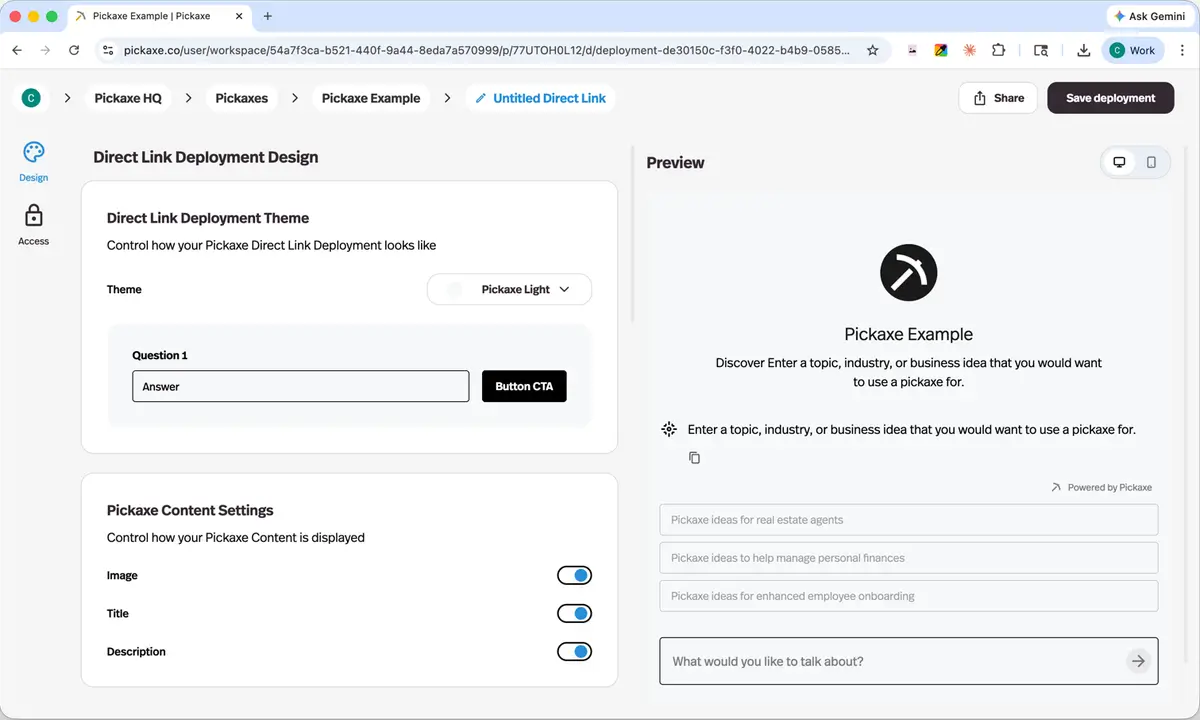Screen dimensions: 1200x720
Task: Bookmark page with the star icon
Action: pos(873,50)
